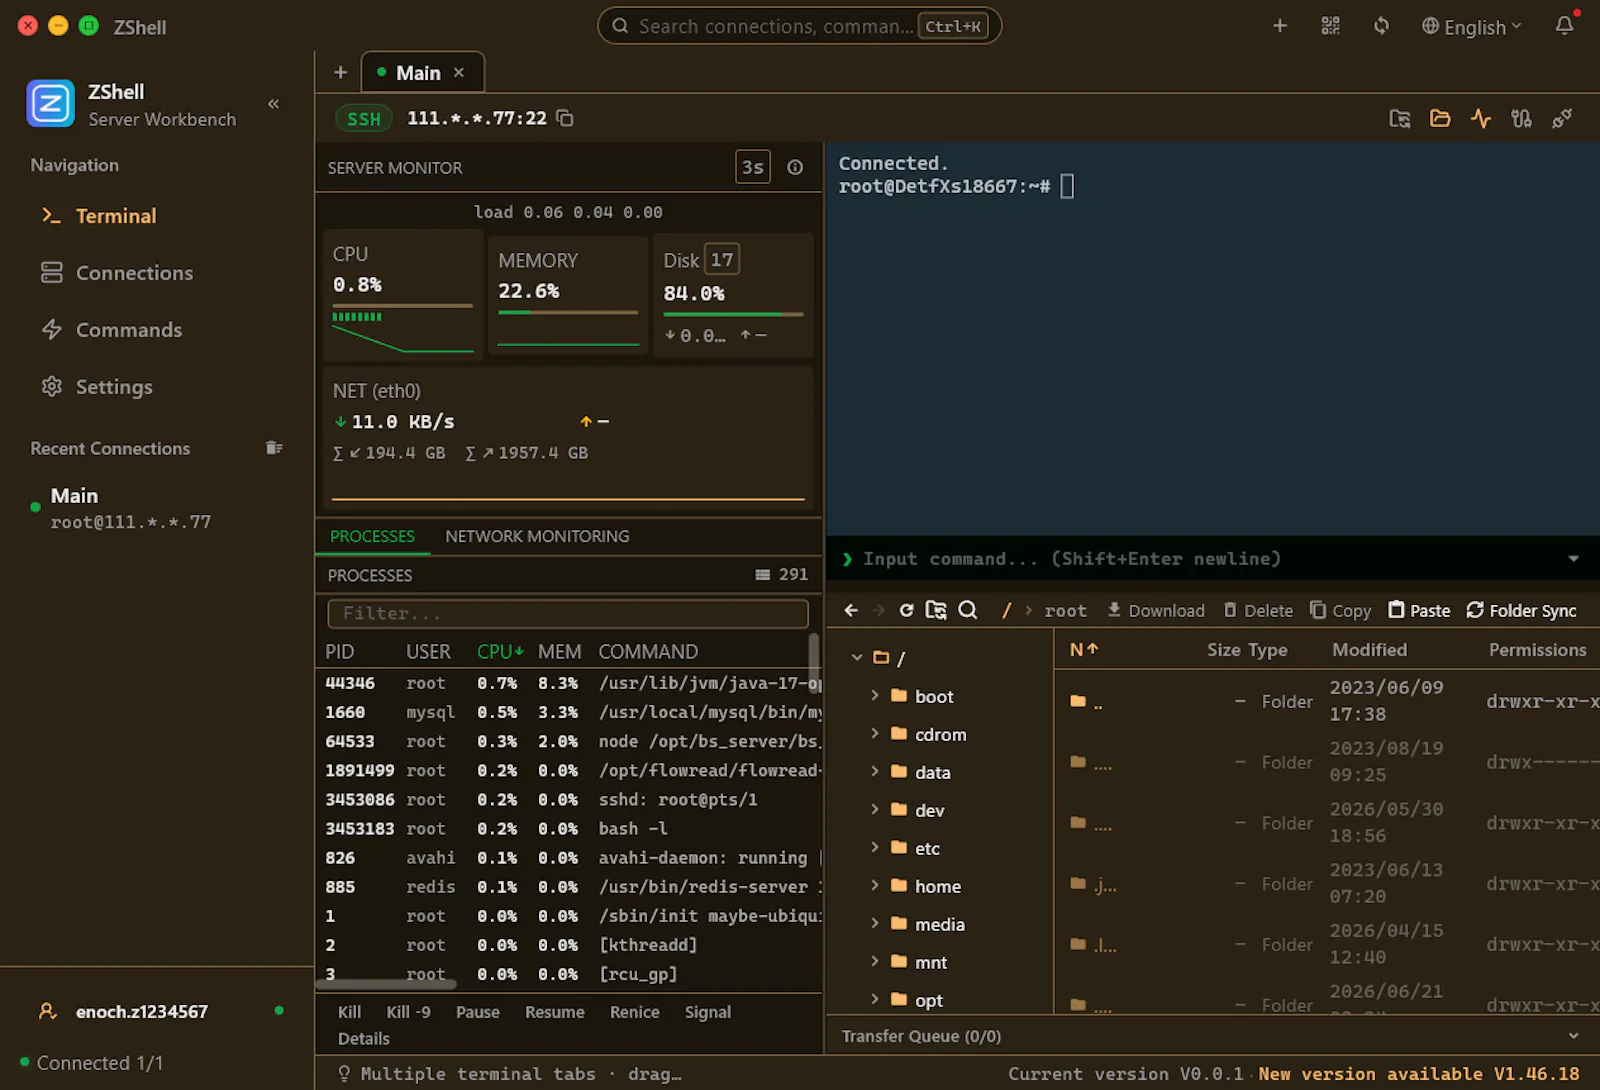Open the file search folder icon in SSH toolbar
Viewport: 1600px width, 1090px height.
1400,119
